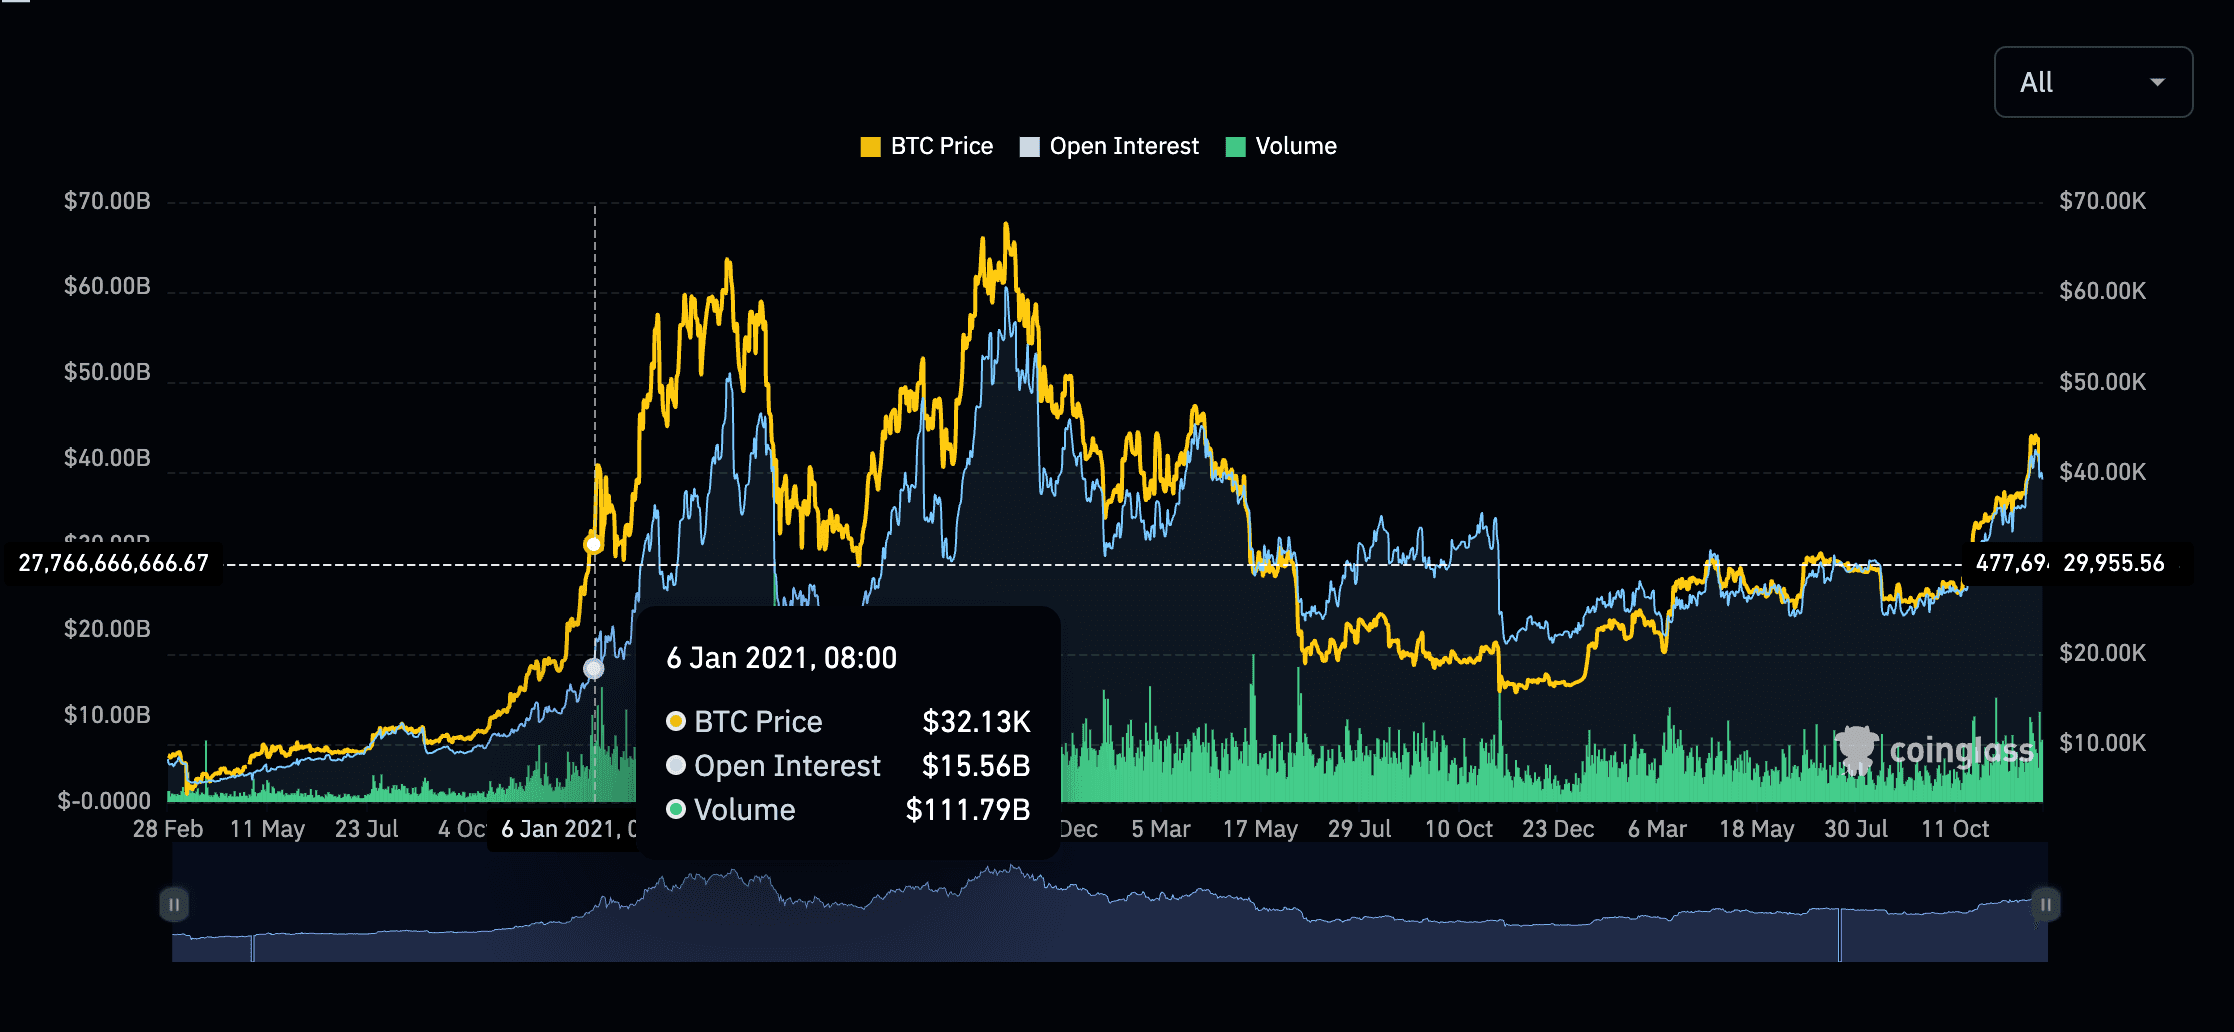Click the 23 Dec x-axis label
2234x1032 pixels.
tap(1558, 829)
